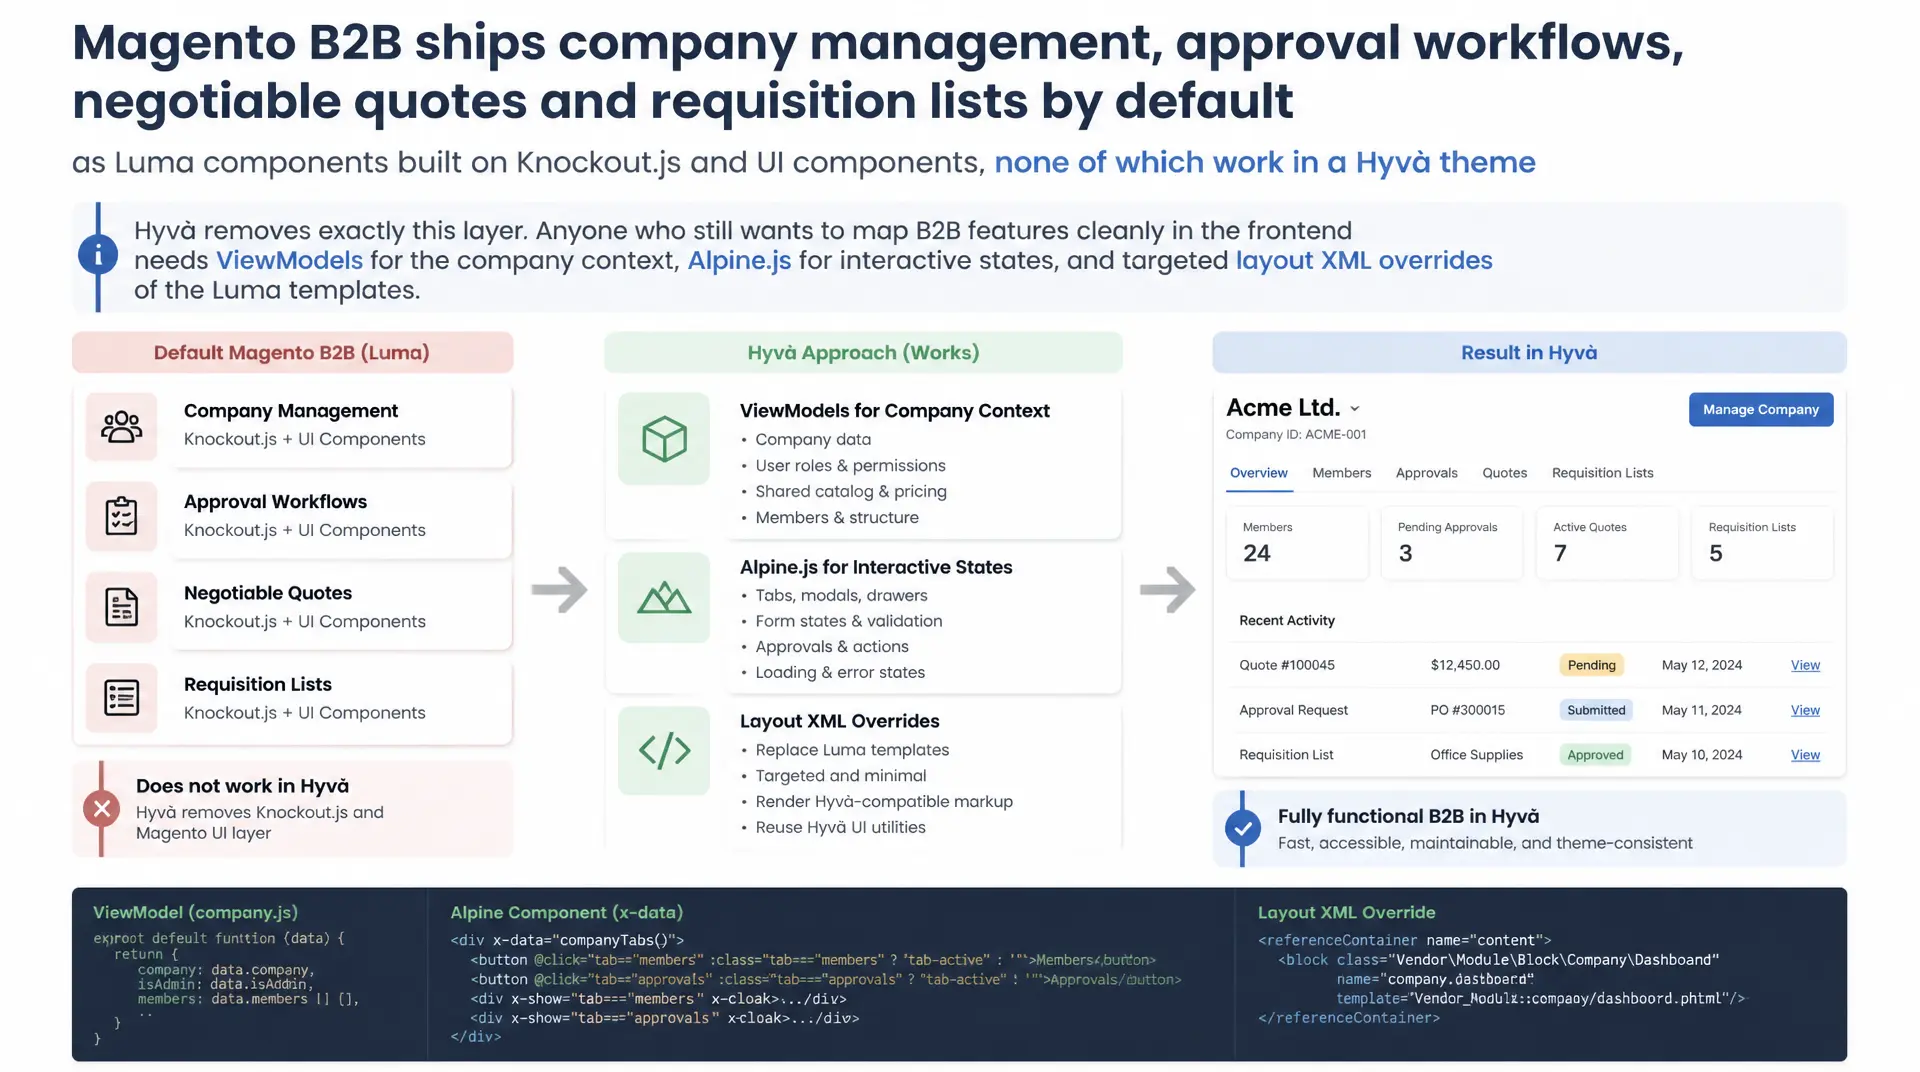
Task: Click the Company ID: ACME-001 text
Action: click(1296, 435)
